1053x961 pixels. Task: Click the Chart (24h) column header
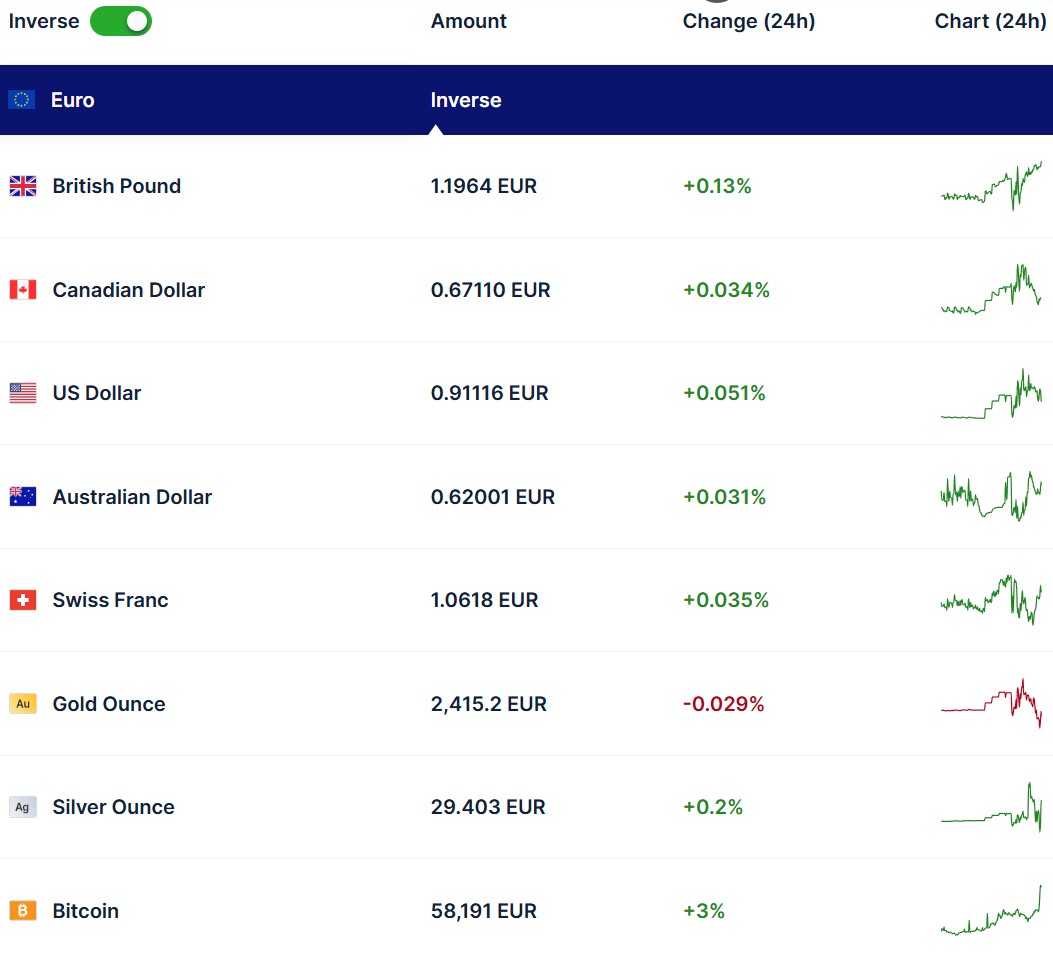(990, 21)
